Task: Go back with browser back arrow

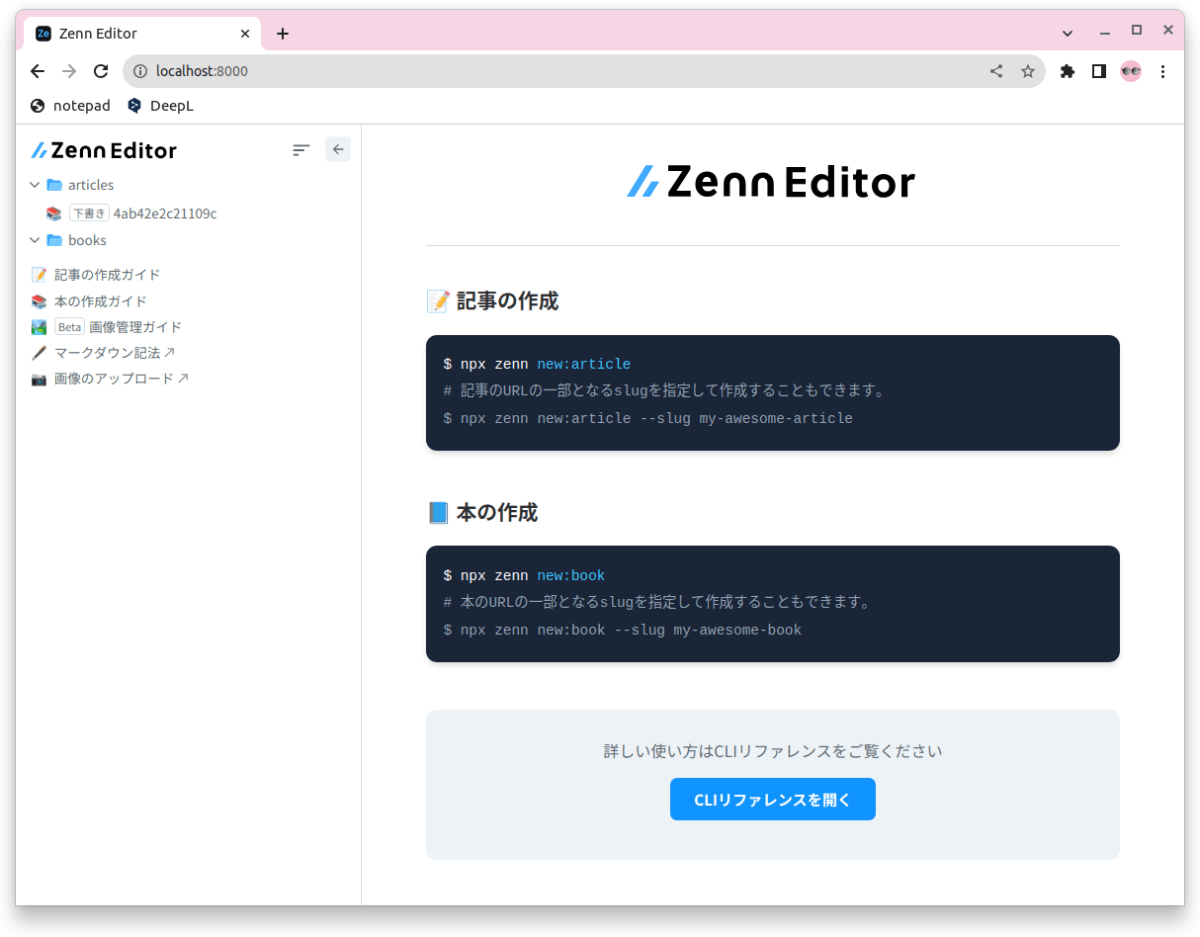Action: pyautogui.click(x=37, y=71)
